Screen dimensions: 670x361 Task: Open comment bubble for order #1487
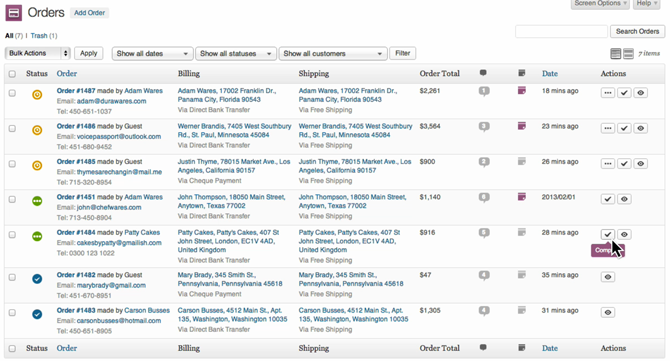pos(484,91)
